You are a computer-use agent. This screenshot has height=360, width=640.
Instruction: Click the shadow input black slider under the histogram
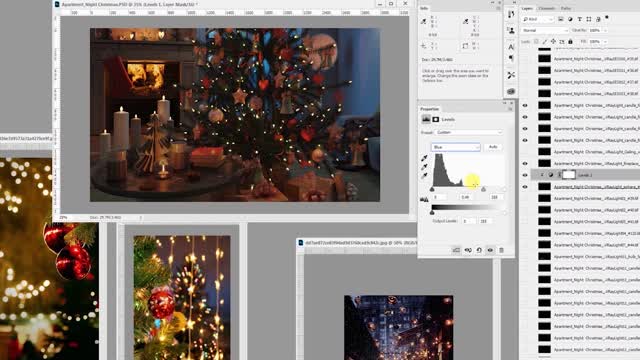coord(432,189)
